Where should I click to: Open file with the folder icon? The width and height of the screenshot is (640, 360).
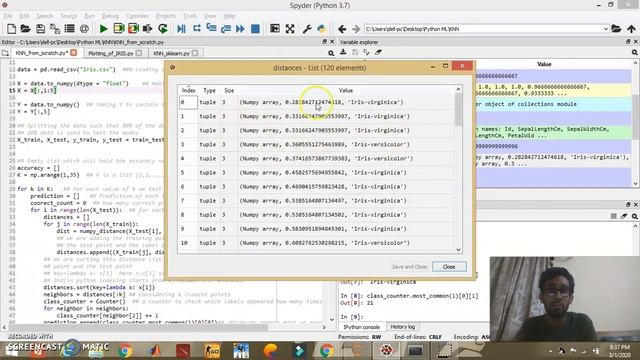click(26, 29)
